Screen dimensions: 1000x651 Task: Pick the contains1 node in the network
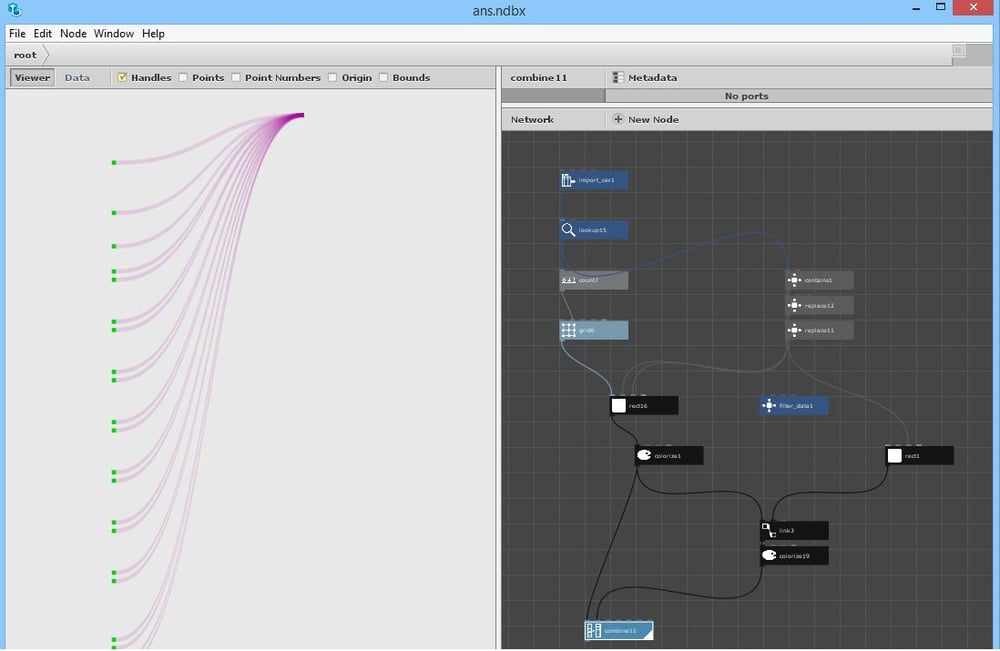point(819,280)
